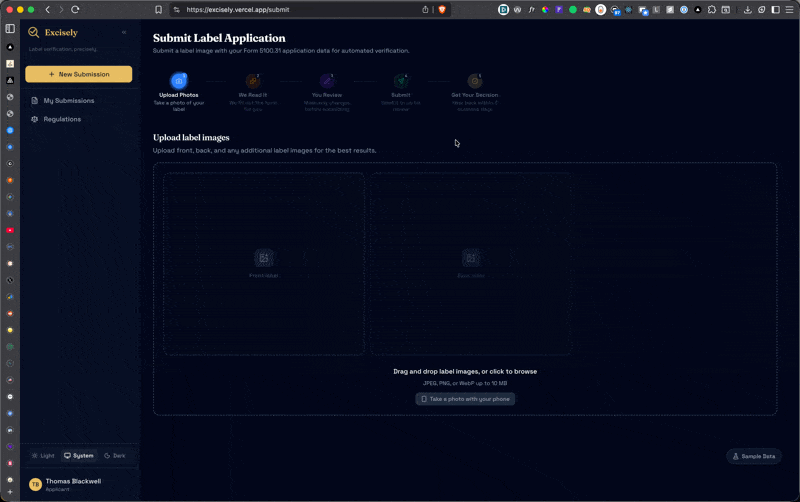The image size is (800, 502).
Task: Click the Regulations scales icon
Action: pos(35,119)
